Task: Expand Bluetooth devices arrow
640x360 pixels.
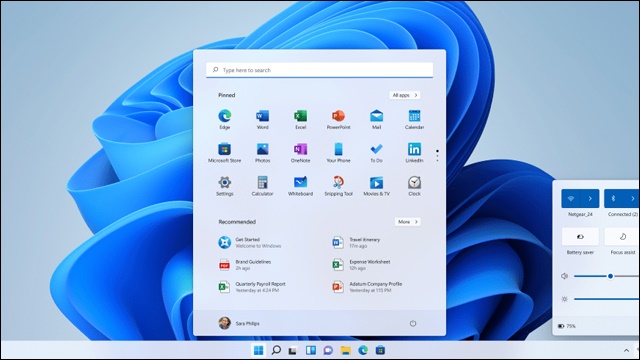Action: pyautogui.click(x=632, y=198)
